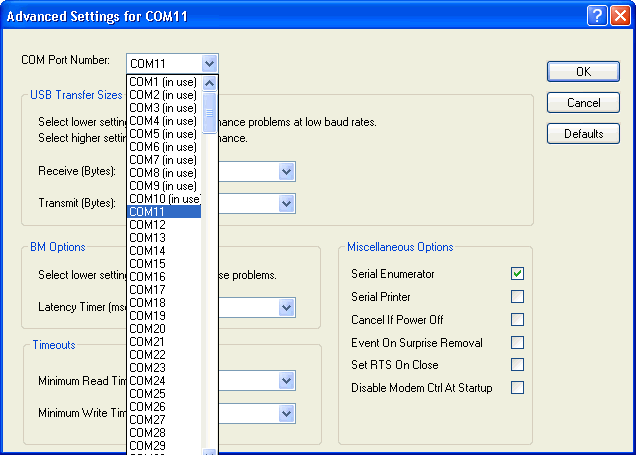Viewport: 636px width, 455px height.
Task: Select COM1 (in use) from list
Action: coord(164,82)
